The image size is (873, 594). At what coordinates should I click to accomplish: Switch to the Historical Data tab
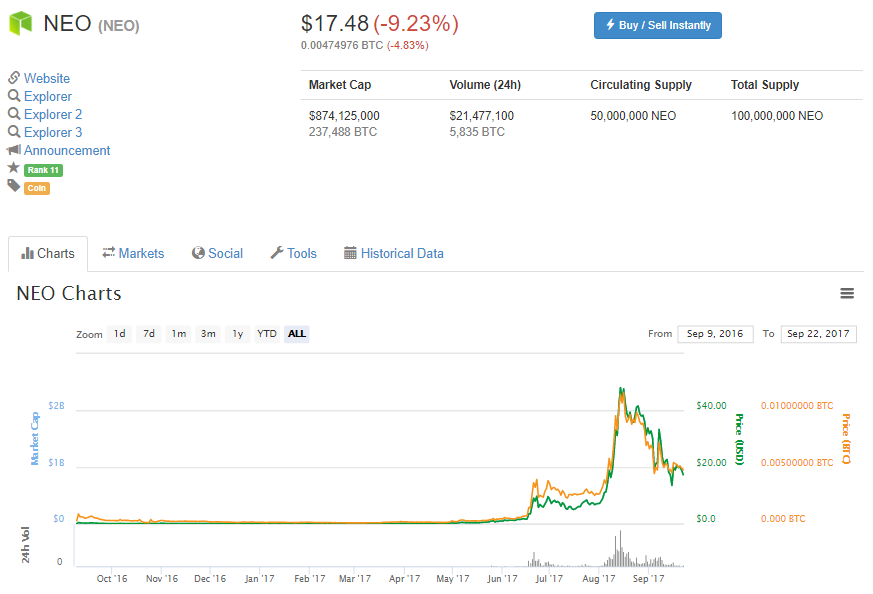(x=394, y=253)
